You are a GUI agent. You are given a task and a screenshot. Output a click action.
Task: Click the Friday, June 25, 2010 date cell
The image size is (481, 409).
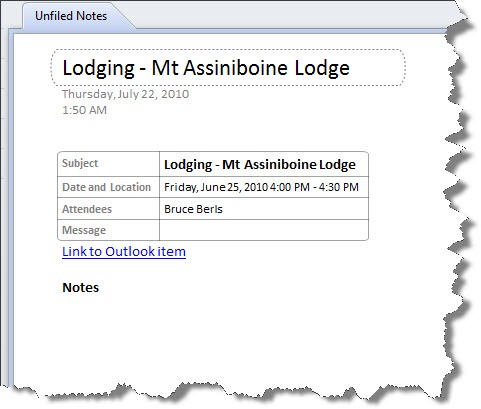264,187
